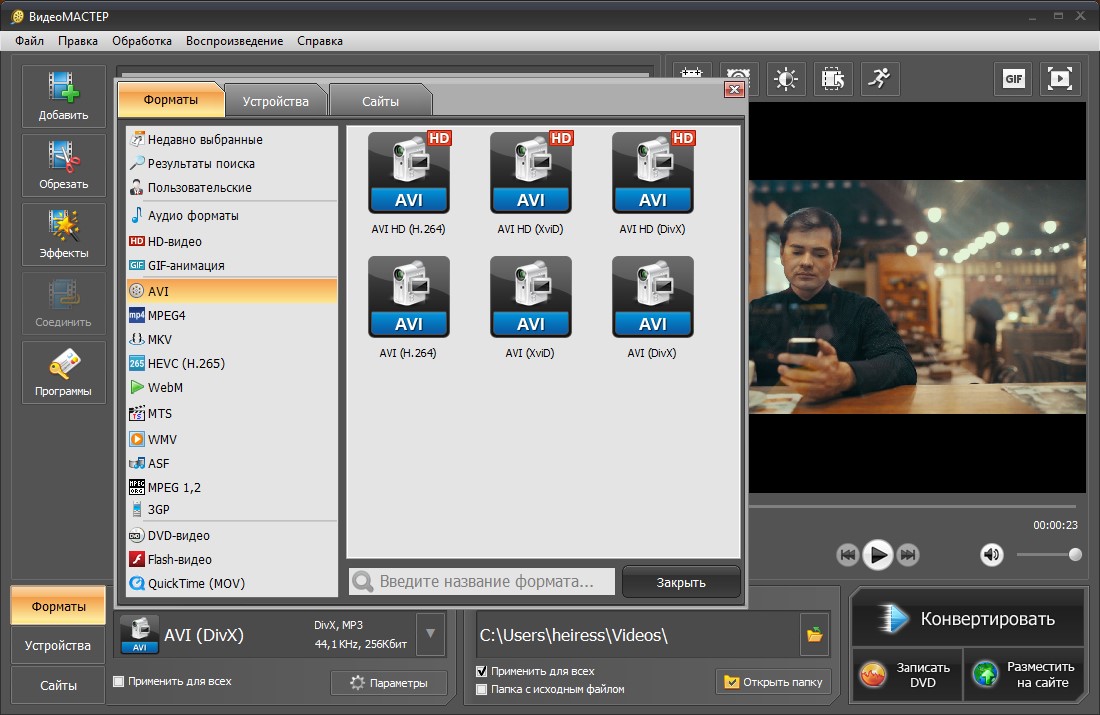Screen dimensions: 1100x715
Task: Select the AVI (DivX) format icon
Action: (x=653, y=297)
